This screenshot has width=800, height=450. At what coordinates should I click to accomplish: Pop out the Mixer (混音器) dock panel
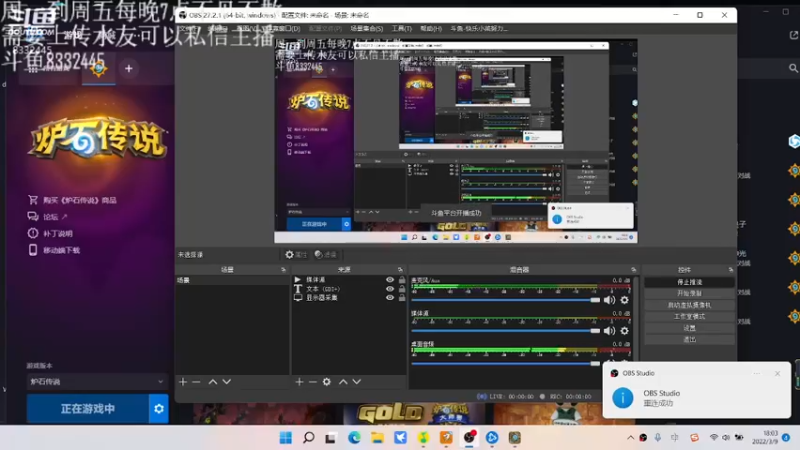(x=634, y=269)
